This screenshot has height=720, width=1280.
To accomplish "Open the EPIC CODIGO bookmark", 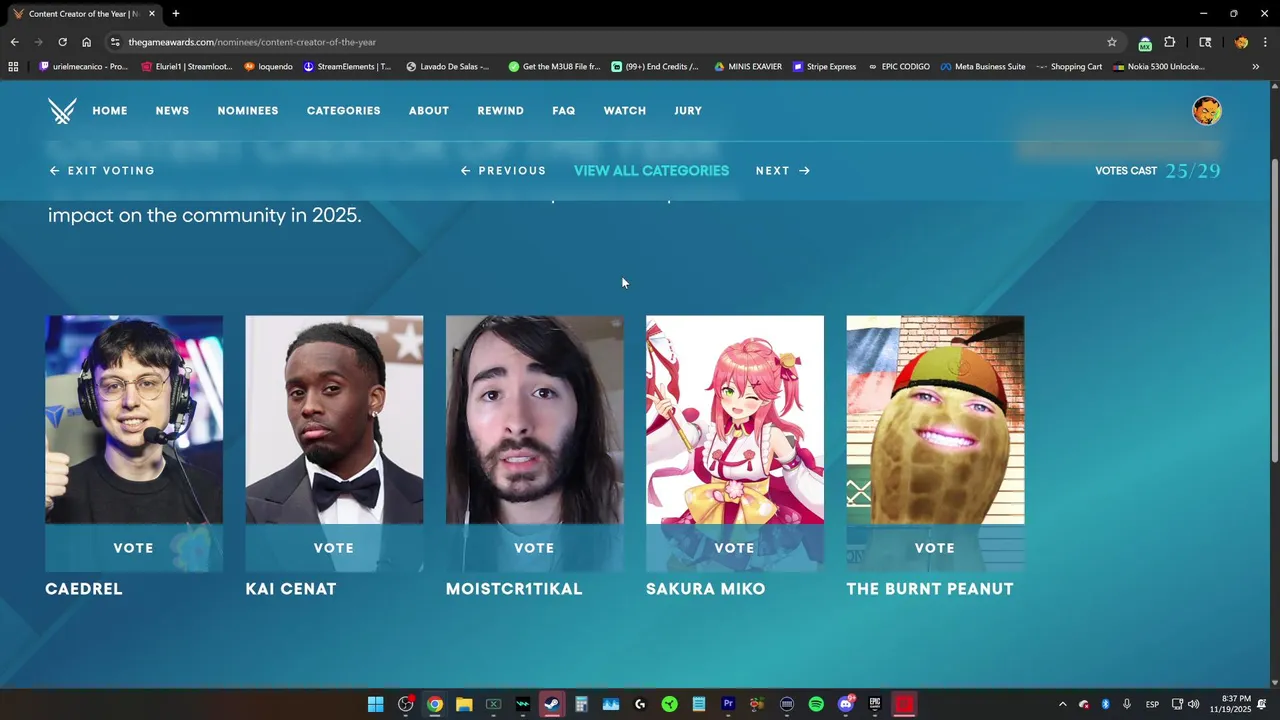I will coord(899,67).
